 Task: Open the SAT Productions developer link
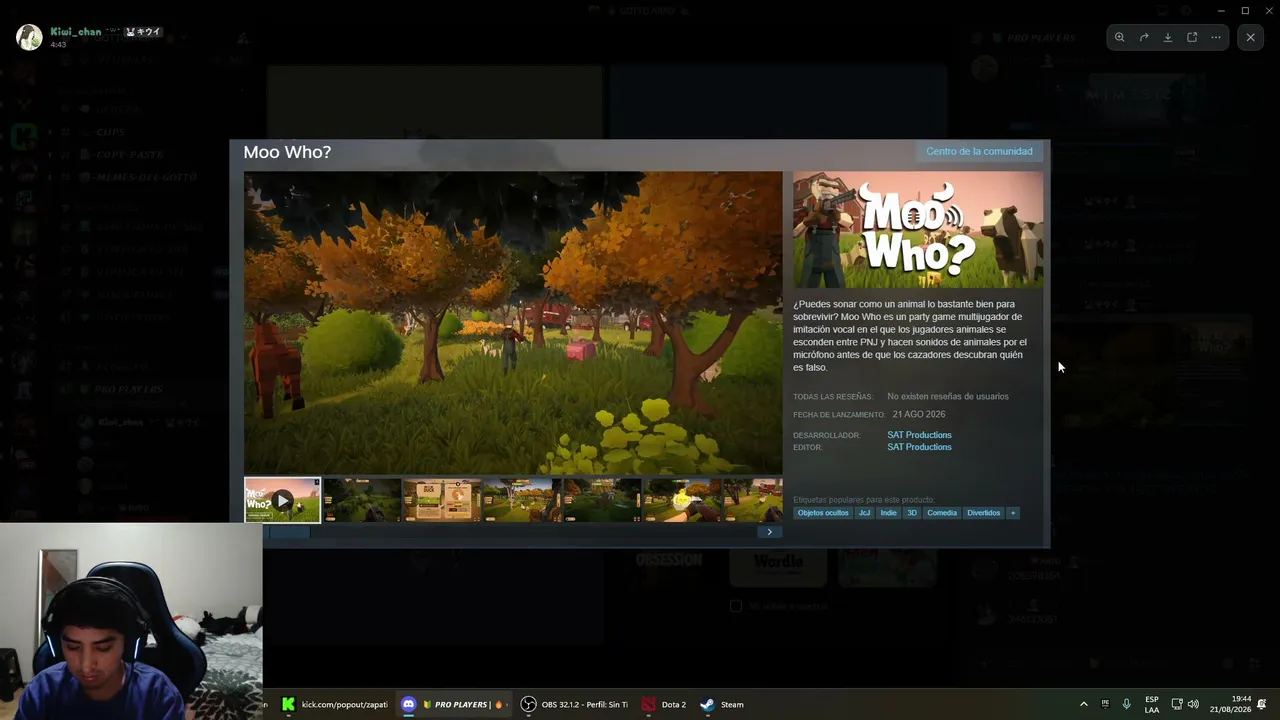click(919, 435)
